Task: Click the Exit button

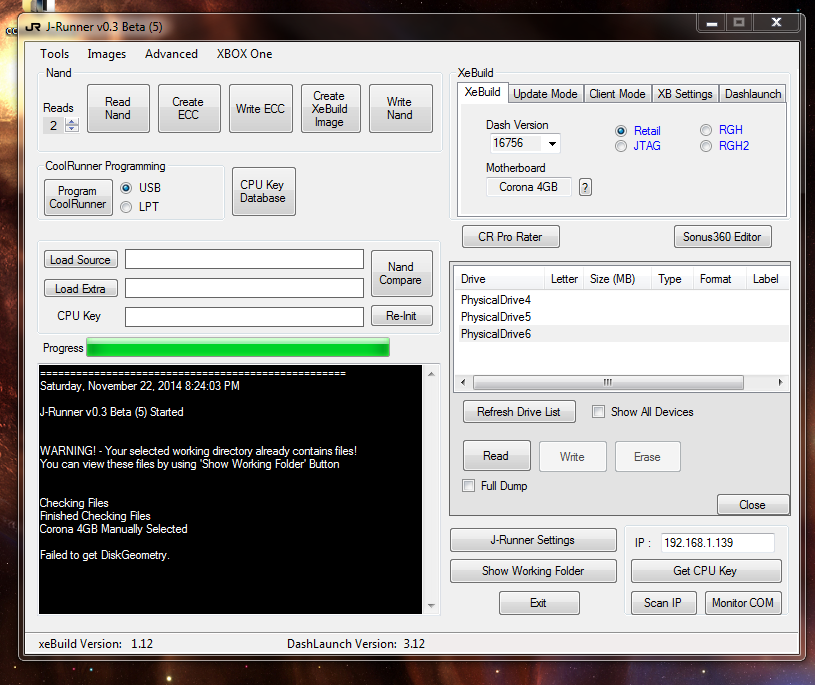Action: click(539, 603)
